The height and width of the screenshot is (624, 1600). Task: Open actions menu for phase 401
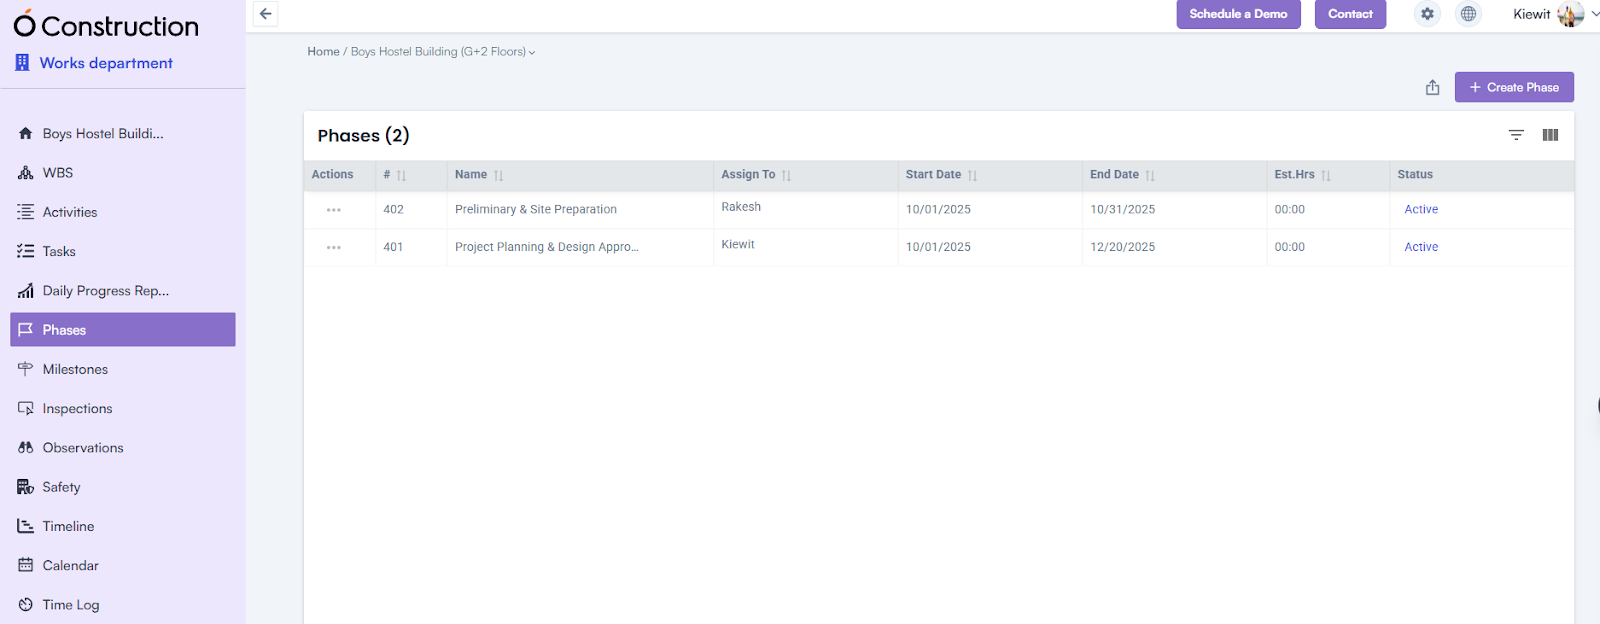333,247
